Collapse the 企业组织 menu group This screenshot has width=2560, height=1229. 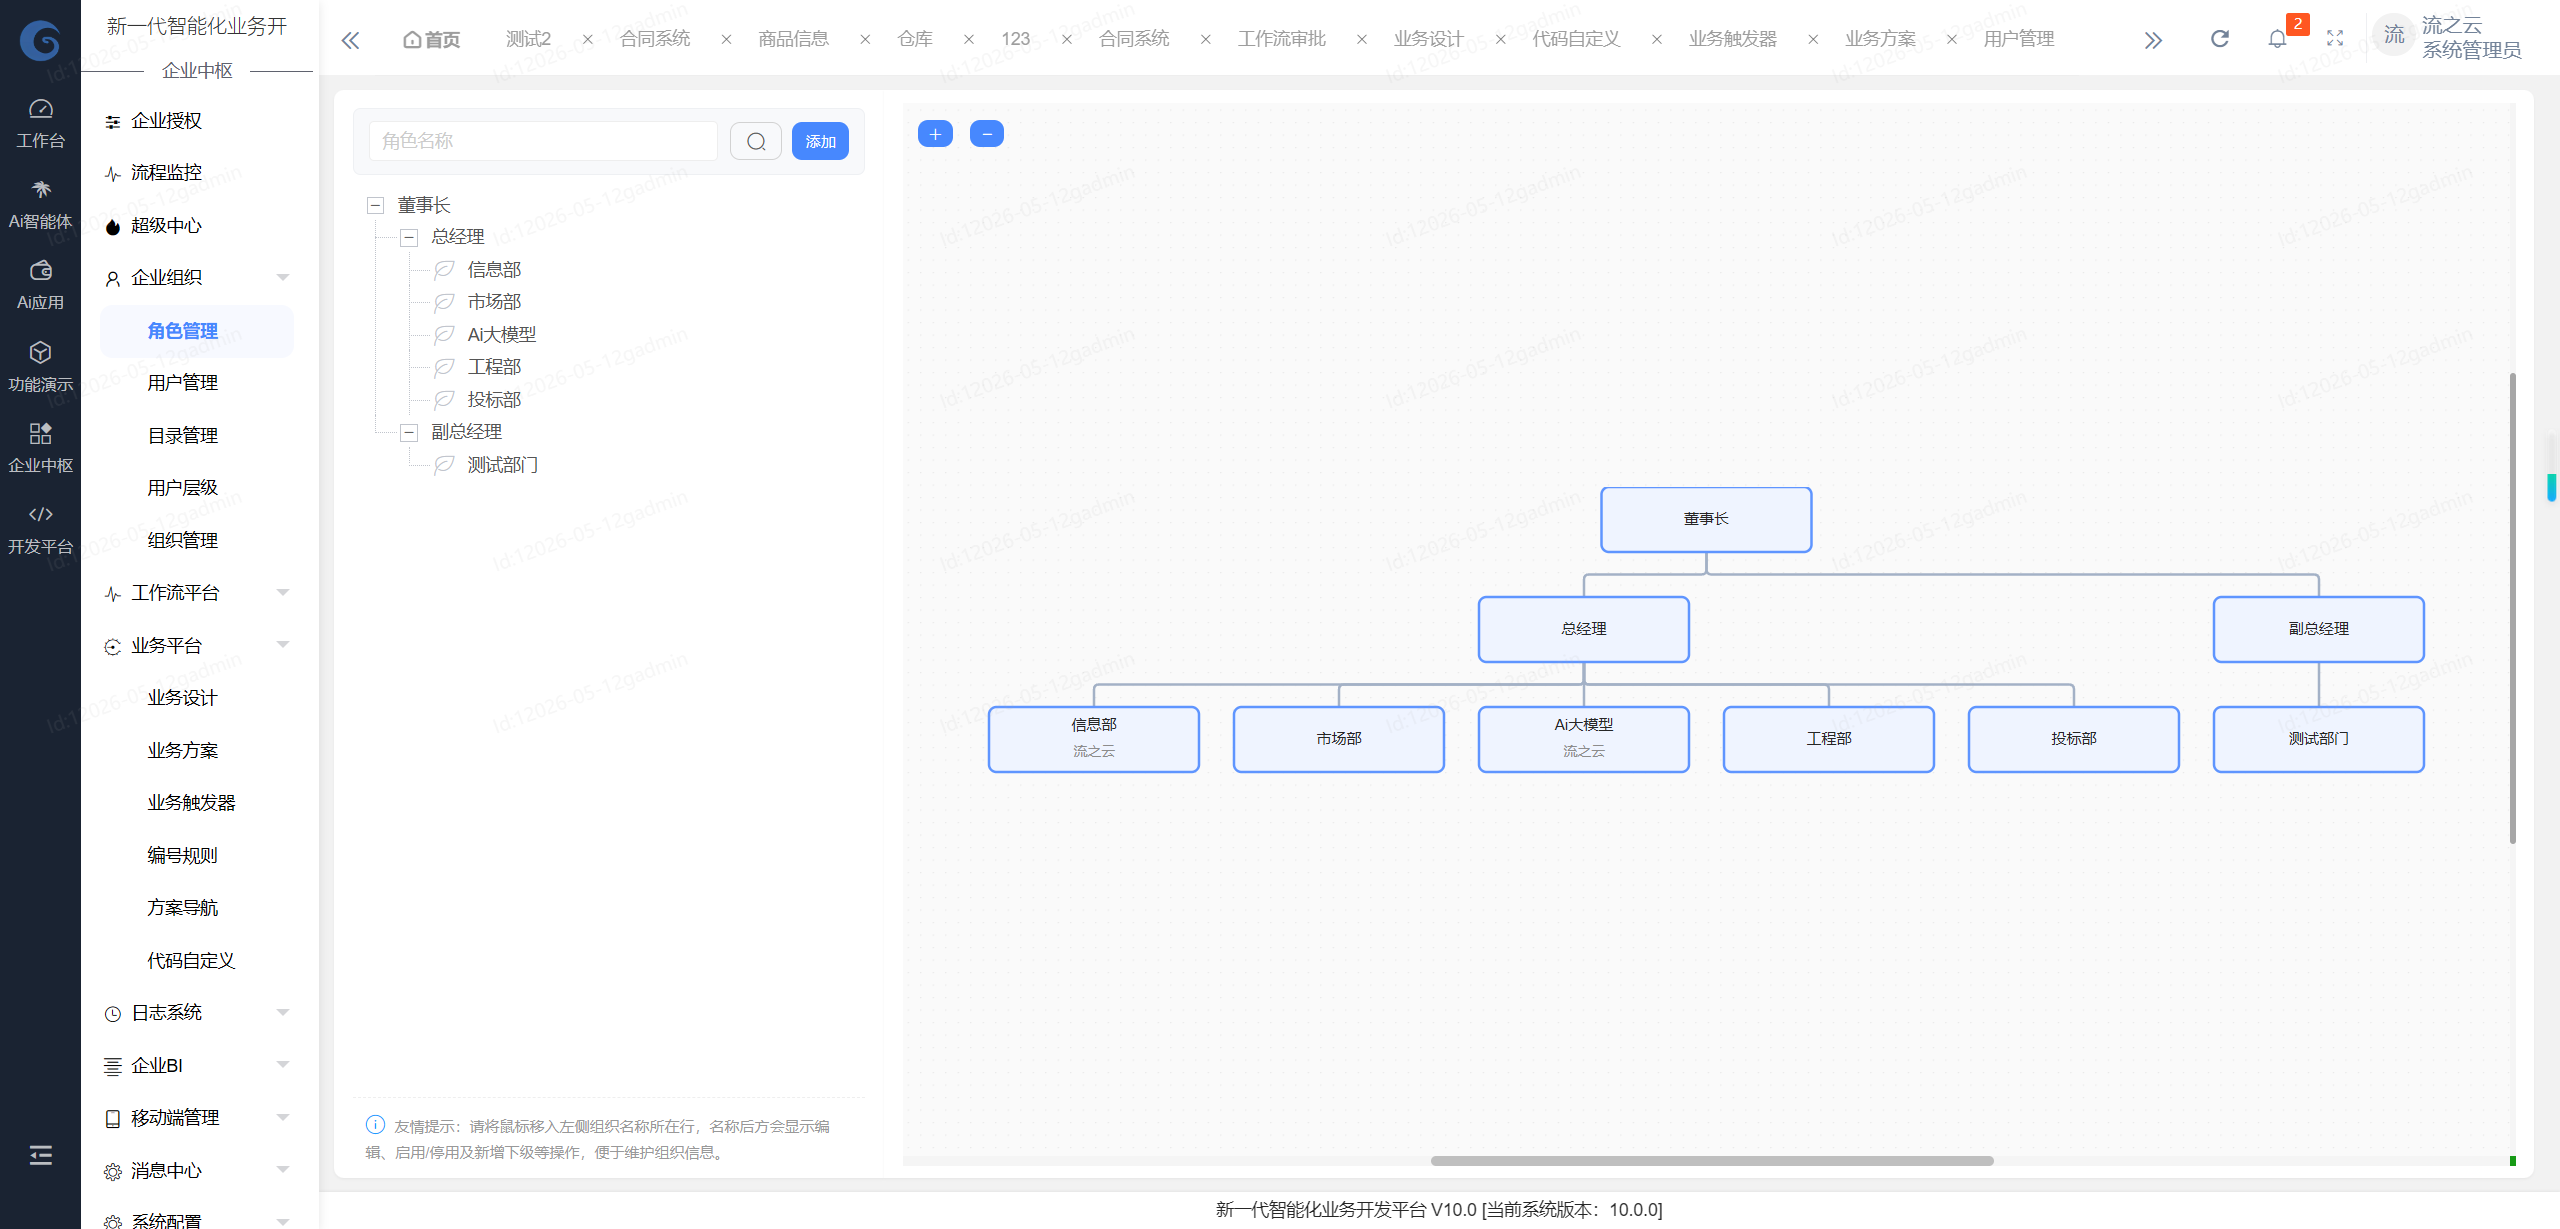tap(283, 278)
